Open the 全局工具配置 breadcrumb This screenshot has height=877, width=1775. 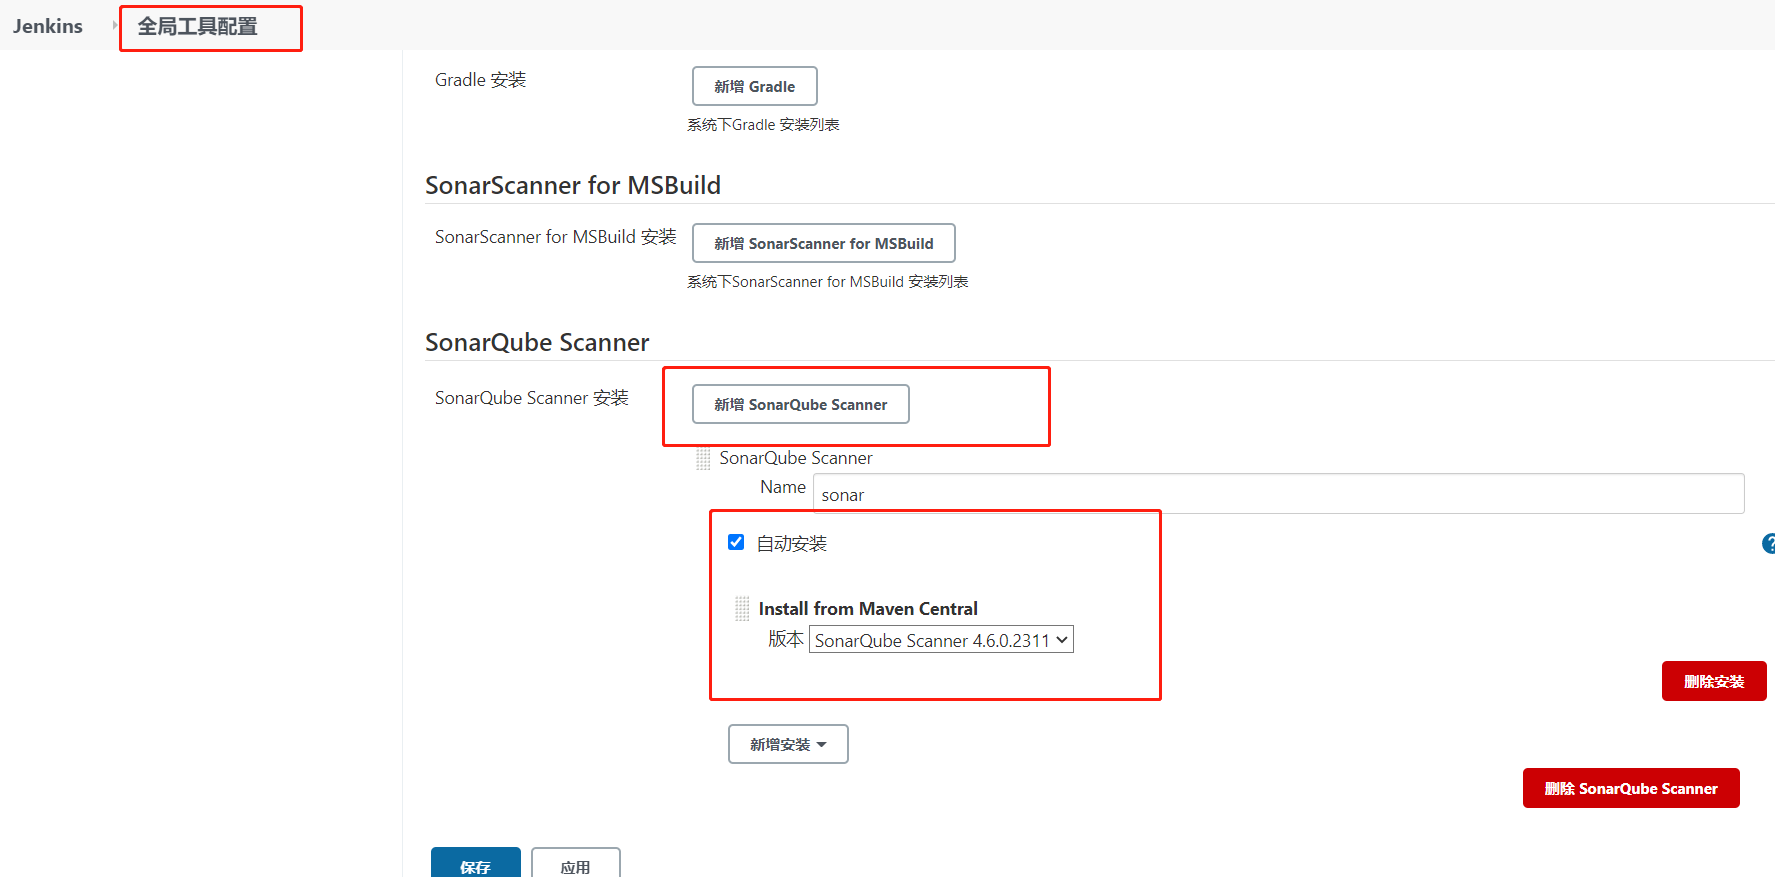pos(198,26)
